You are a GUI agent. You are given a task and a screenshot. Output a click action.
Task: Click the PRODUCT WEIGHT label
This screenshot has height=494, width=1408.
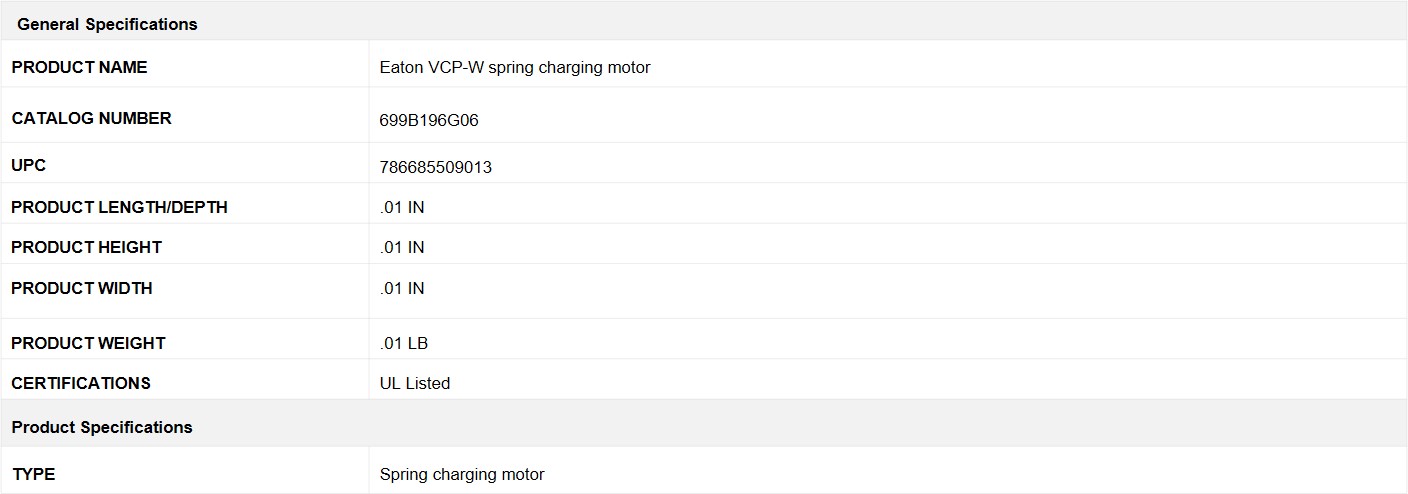[x=89, y=343]
